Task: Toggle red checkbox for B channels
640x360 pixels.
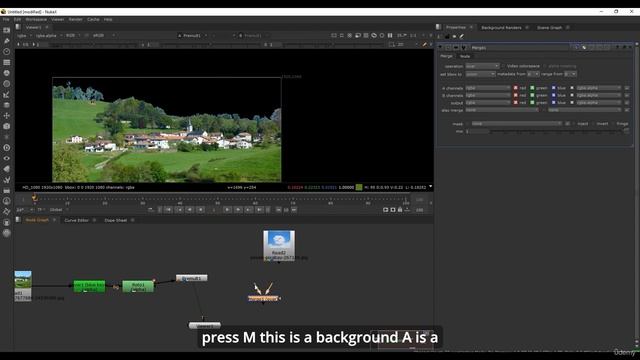Action: pyautogui.click(x=516, y=95)
